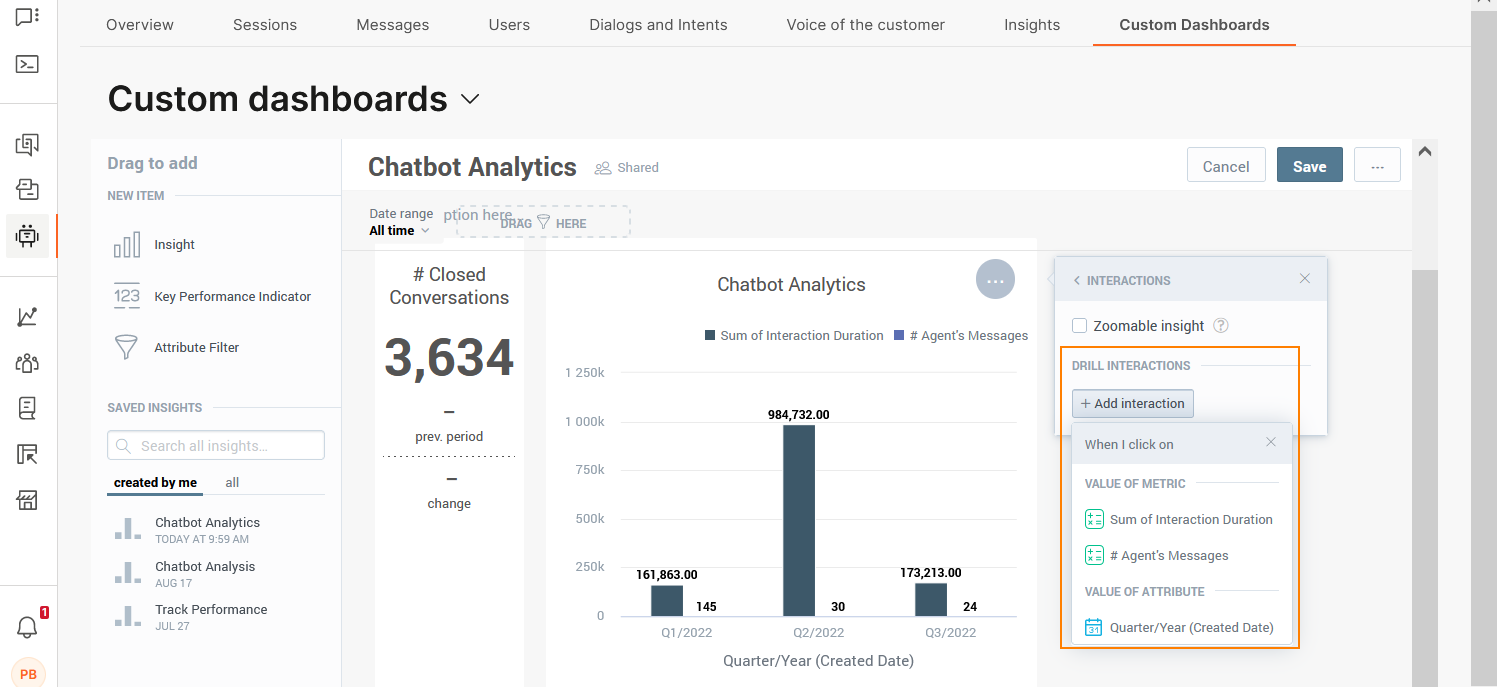Screen dimensions: 1497x687
Task: Select the agents/people icon in the sidebar
Action: point(29,363)
